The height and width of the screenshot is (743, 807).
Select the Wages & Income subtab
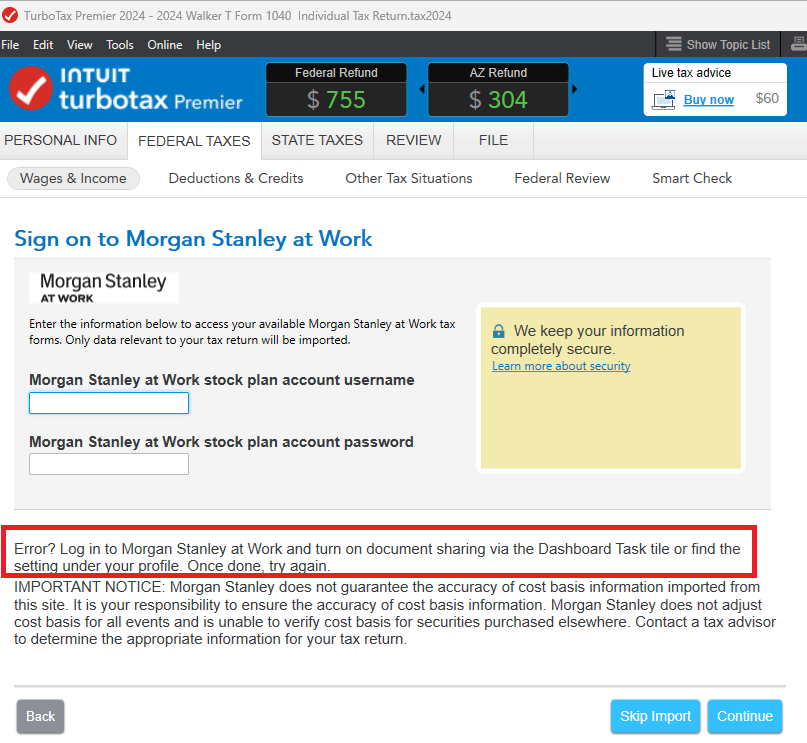73,179
